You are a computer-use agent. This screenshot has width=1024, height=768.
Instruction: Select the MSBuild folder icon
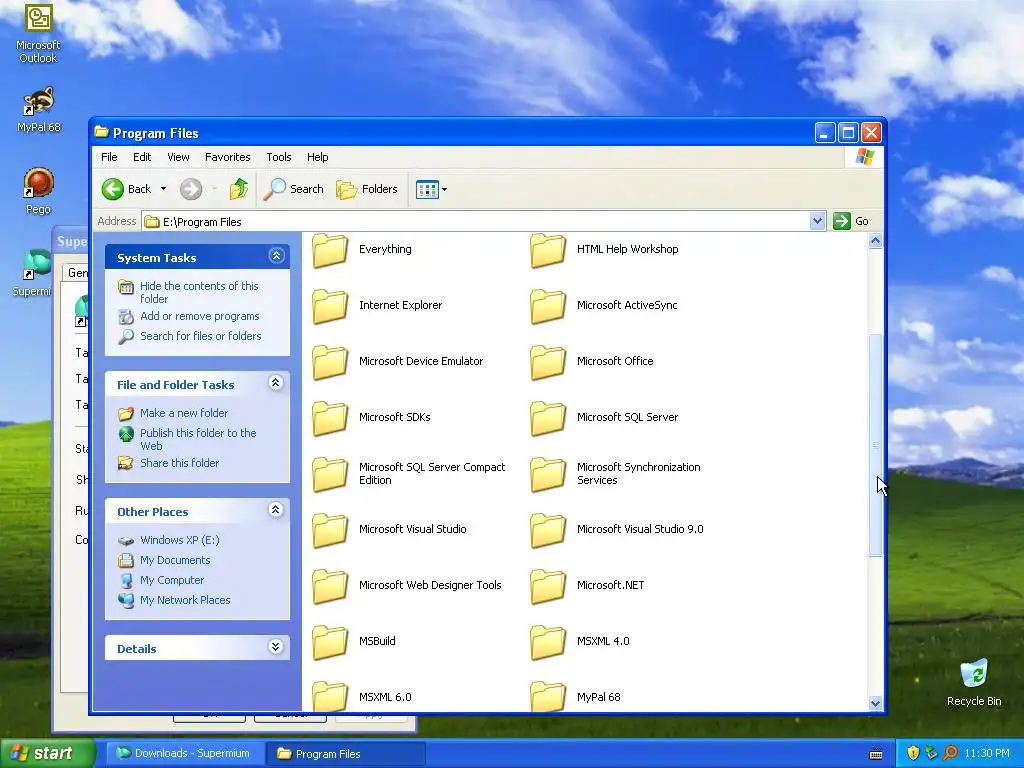click(x=330, y=643)
